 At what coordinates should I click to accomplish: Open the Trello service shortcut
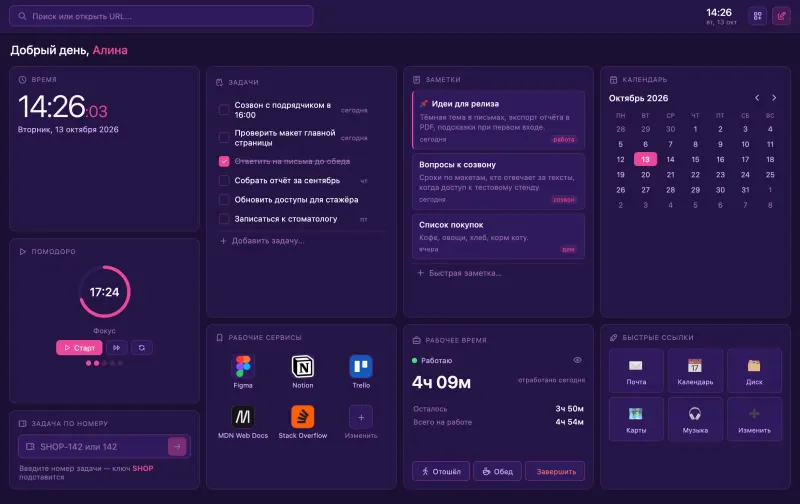[361, 371]
